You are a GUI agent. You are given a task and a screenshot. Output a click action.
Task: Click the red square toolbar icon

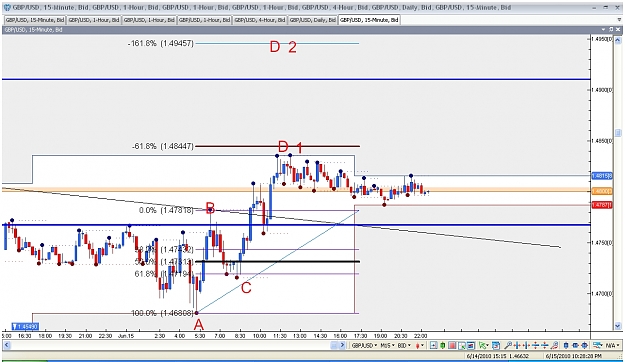point(452,345)
